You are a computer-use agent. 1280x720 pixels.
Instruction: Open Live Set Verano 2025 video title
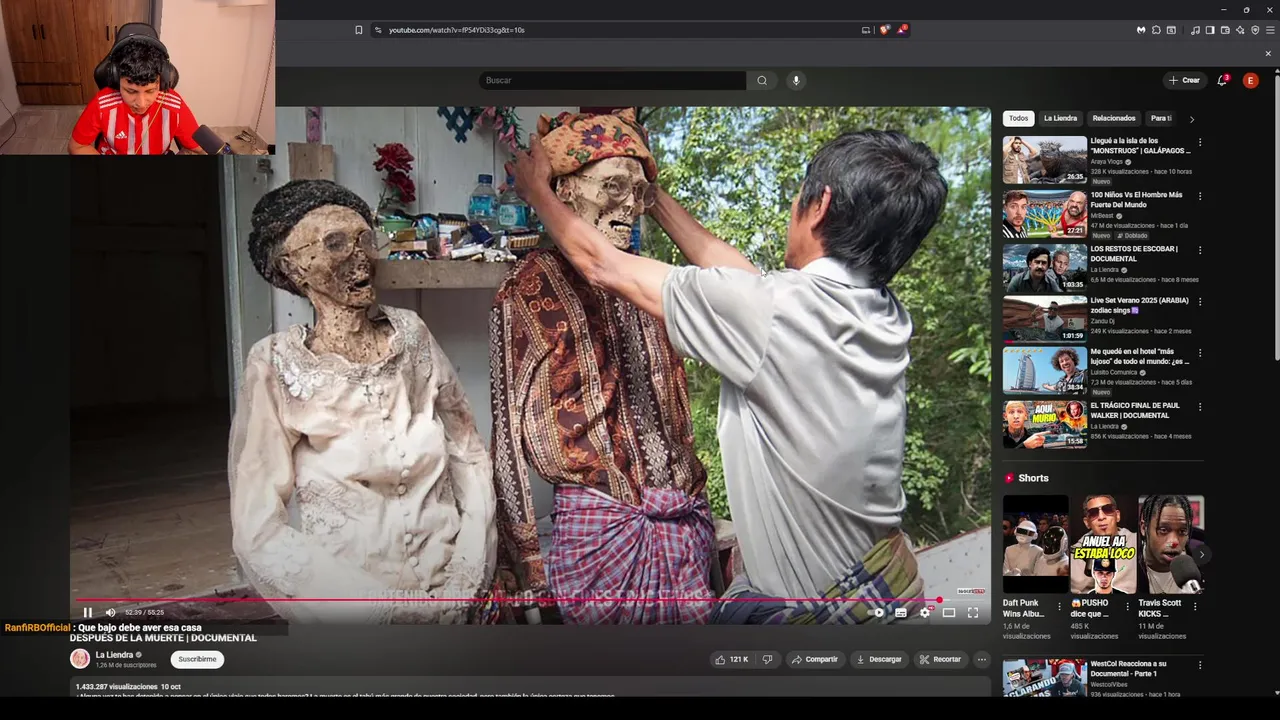(1140, 305)
